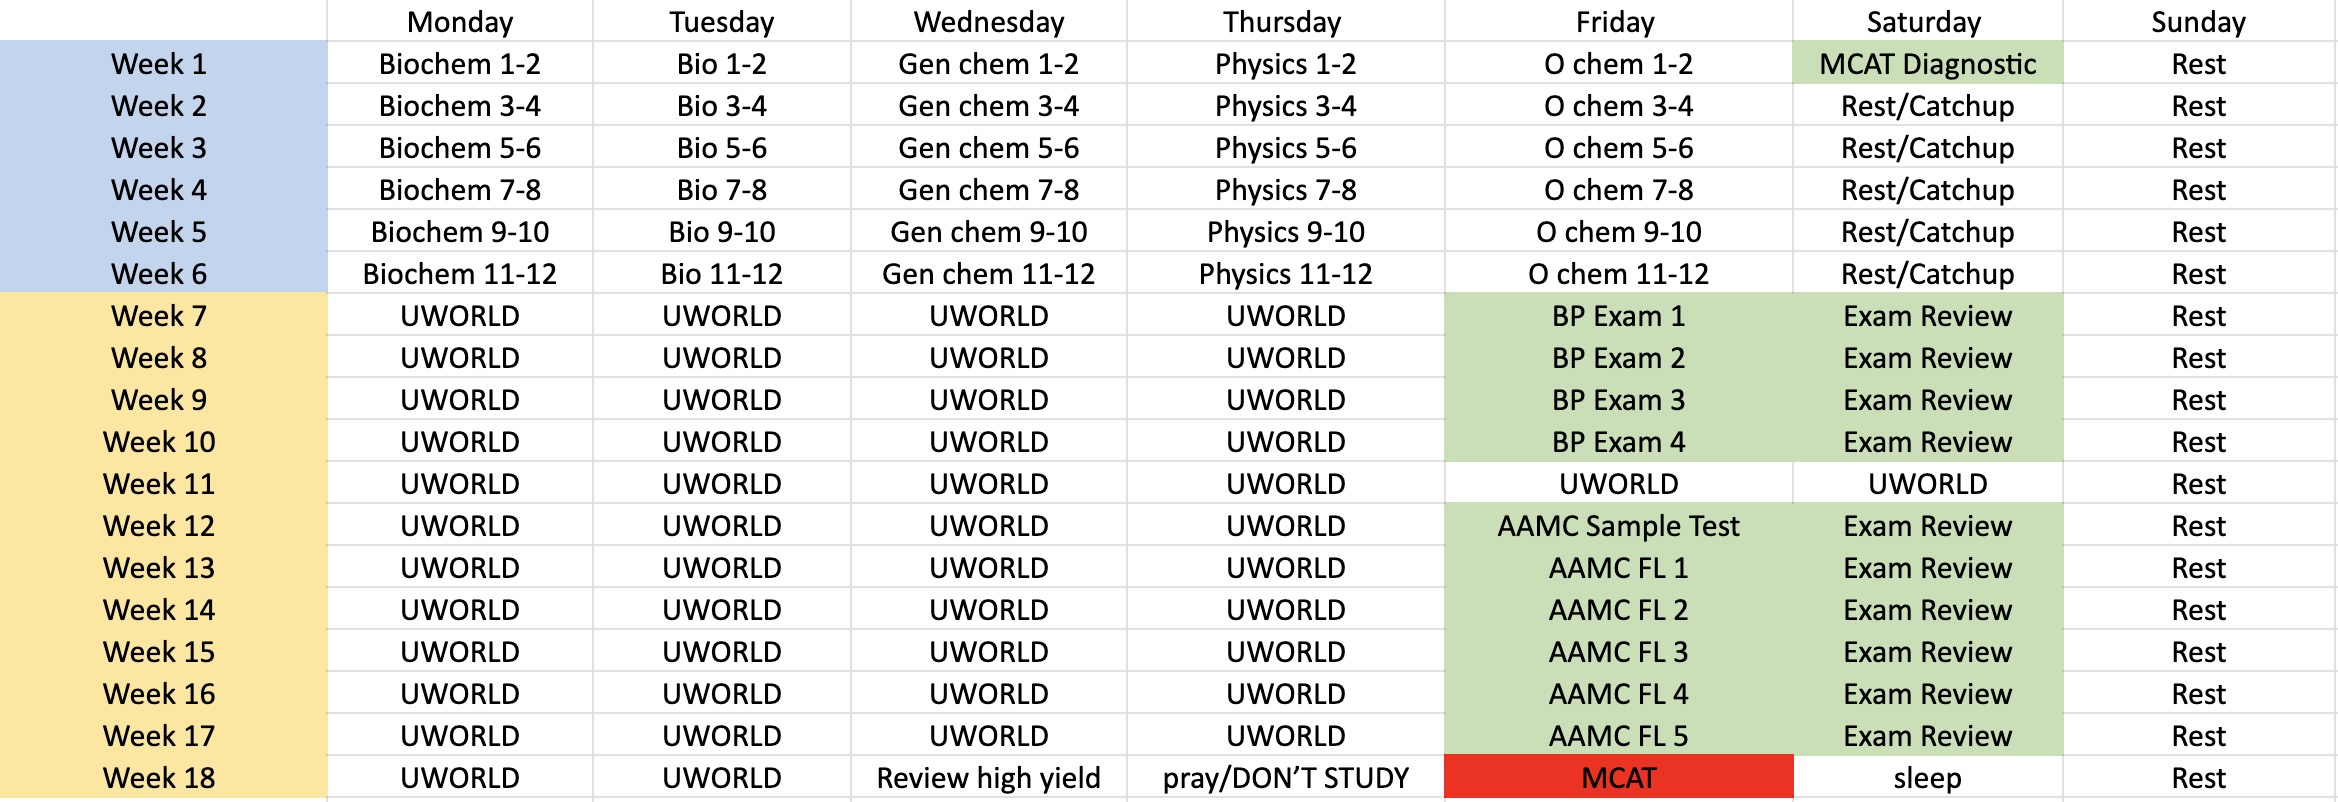Select the BP Exam 1 cell
Viewport: 2338px width, 802px height.
[1618, 316]
